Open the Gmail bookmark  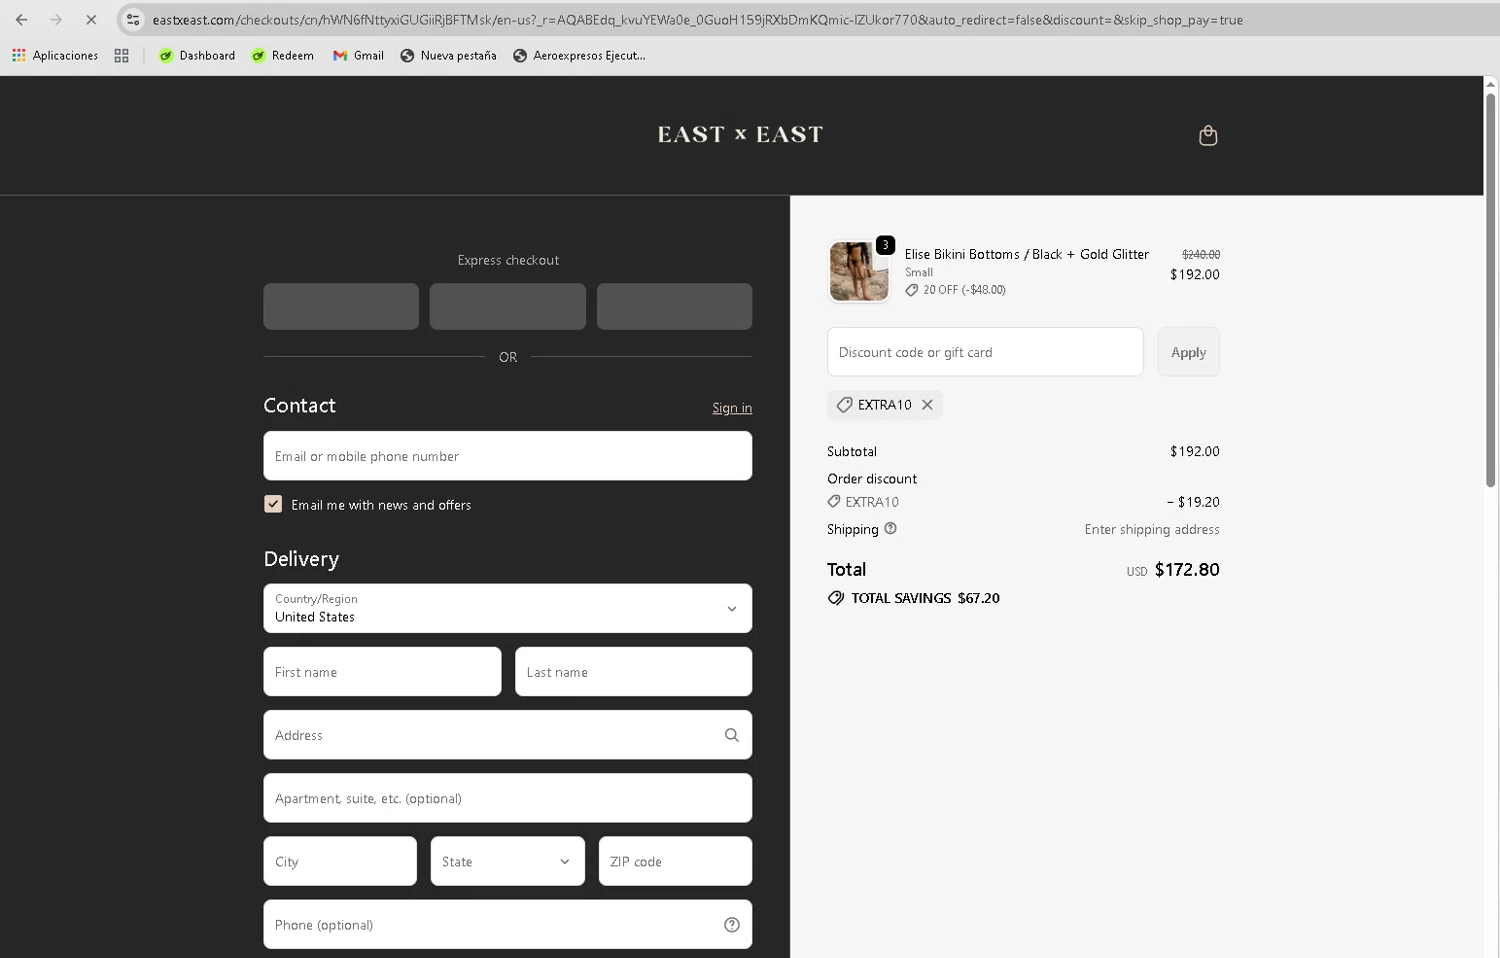358,55
